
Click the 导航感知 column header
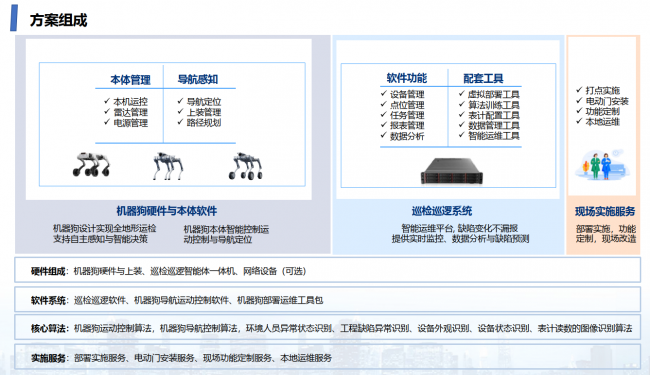click(x=198, y=79)
